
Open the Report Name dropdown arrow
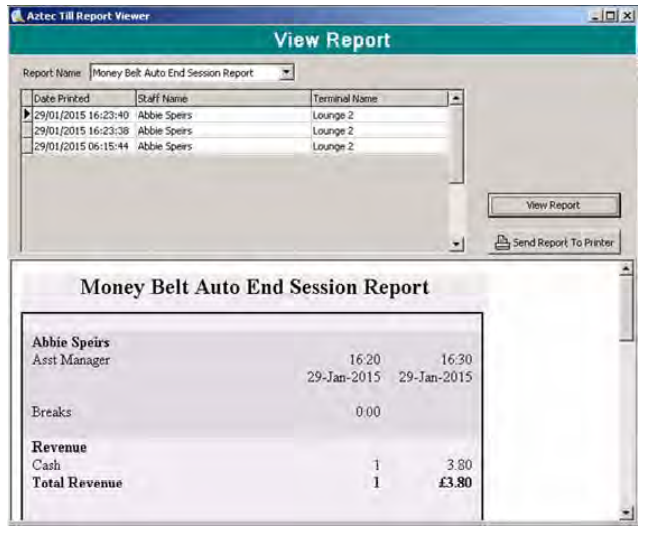(286, 72)
